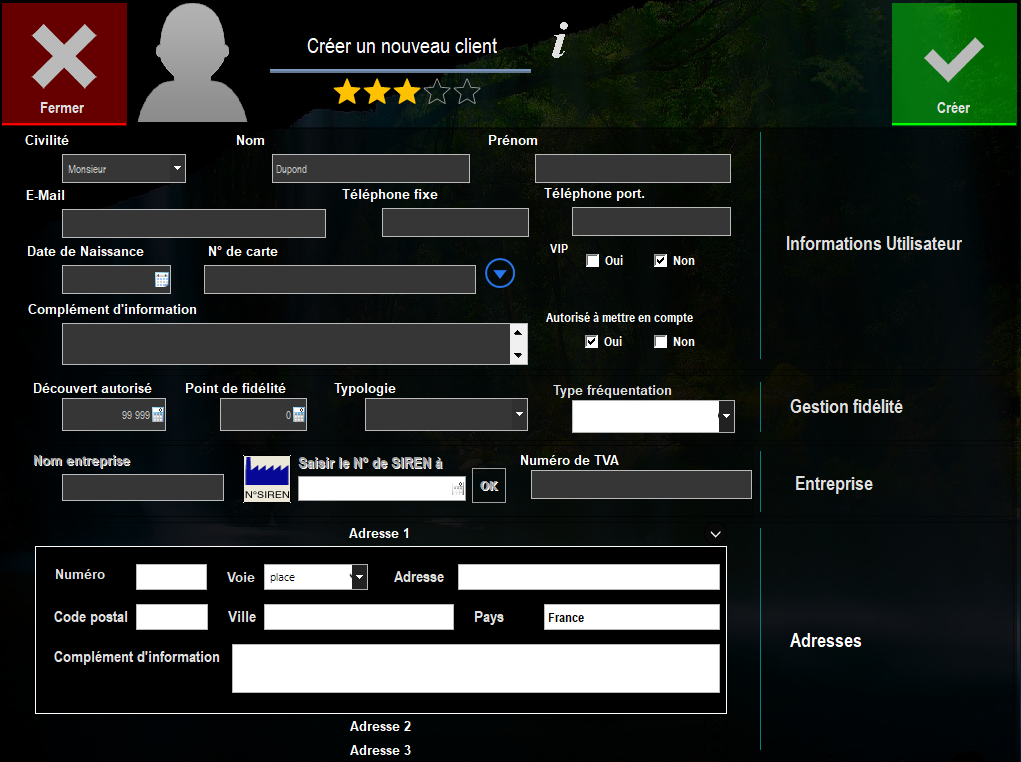Click the address Numéro input field

tap(171, 577)
